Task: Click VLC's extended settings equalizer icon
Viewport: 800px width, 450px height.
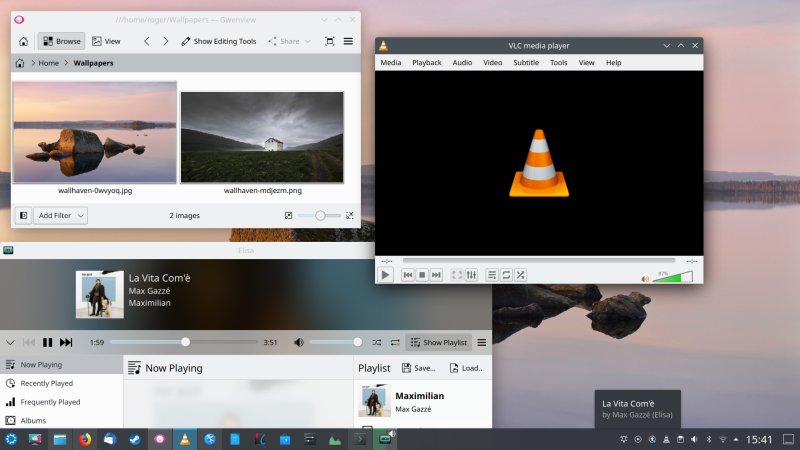Action: [x=472, y=274]
